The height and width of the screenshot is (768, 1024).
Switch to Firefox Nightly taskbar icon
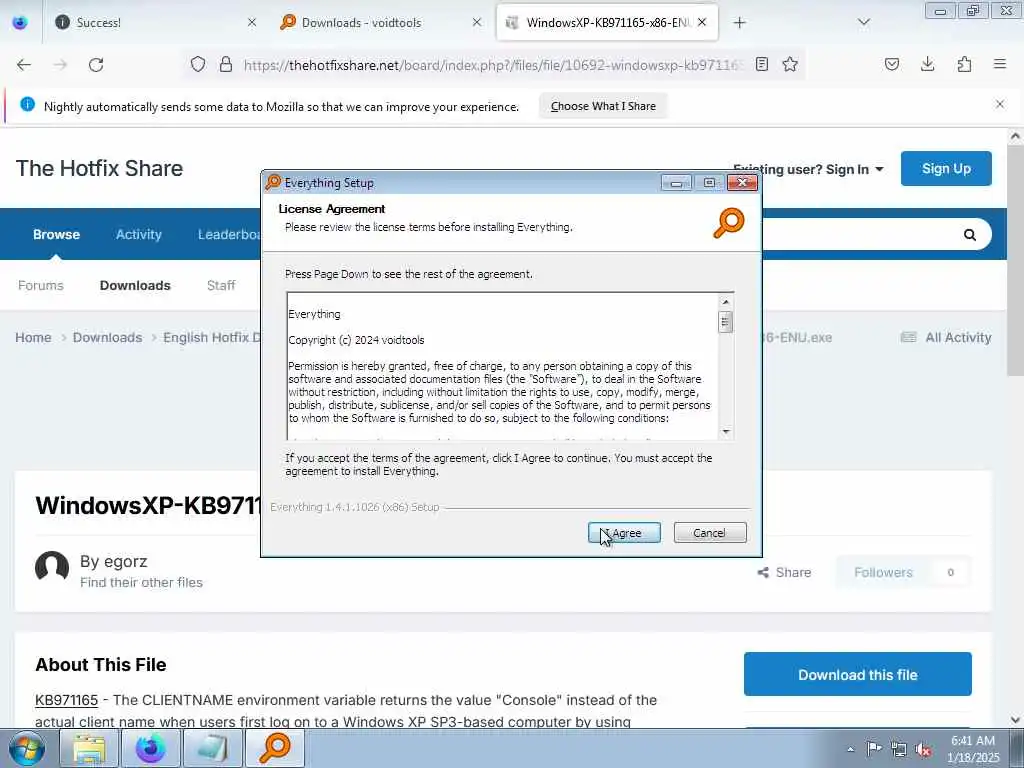pos(151,749)
